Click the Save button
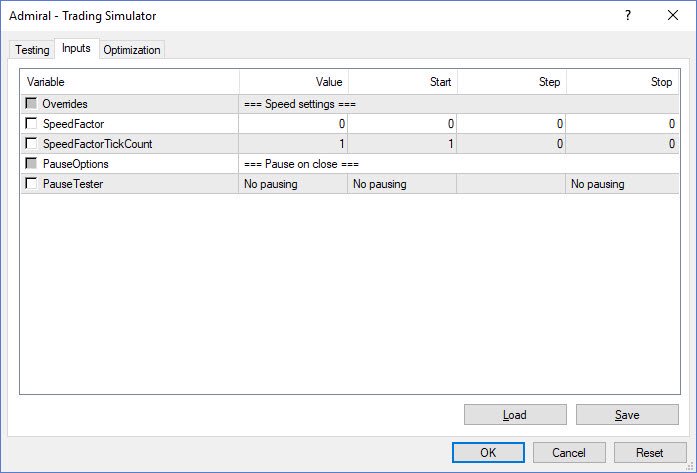697x473 pixels. 627,415
